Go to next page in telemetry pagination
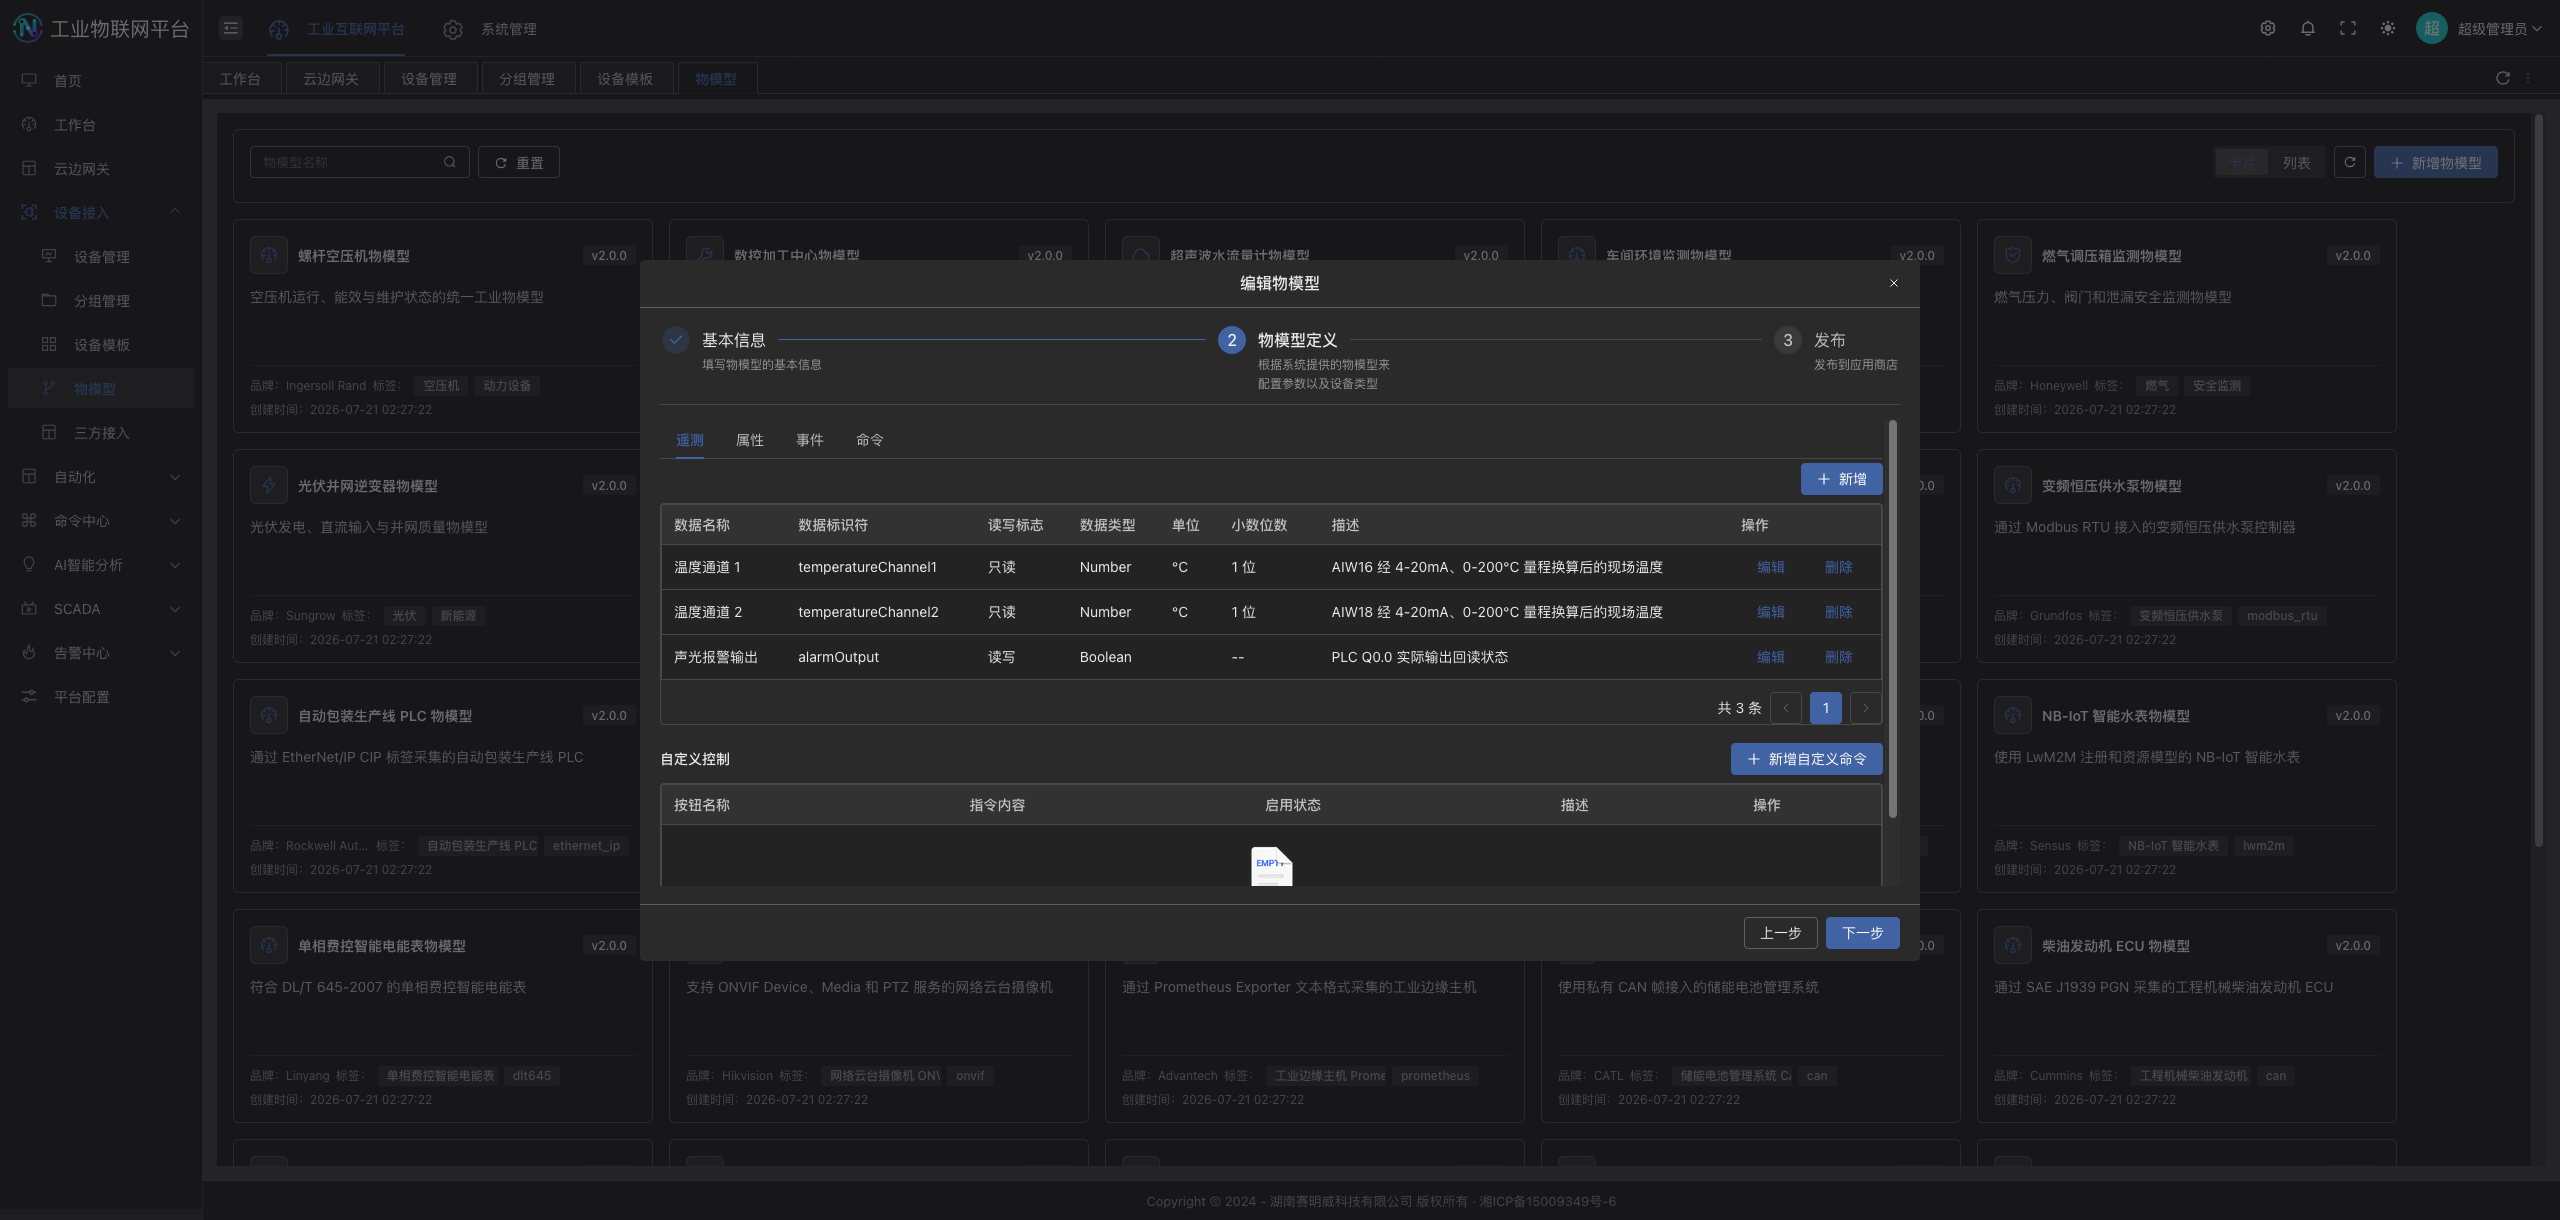Viewport: 2560px width, 1220px height. (x=1865, y=707)
